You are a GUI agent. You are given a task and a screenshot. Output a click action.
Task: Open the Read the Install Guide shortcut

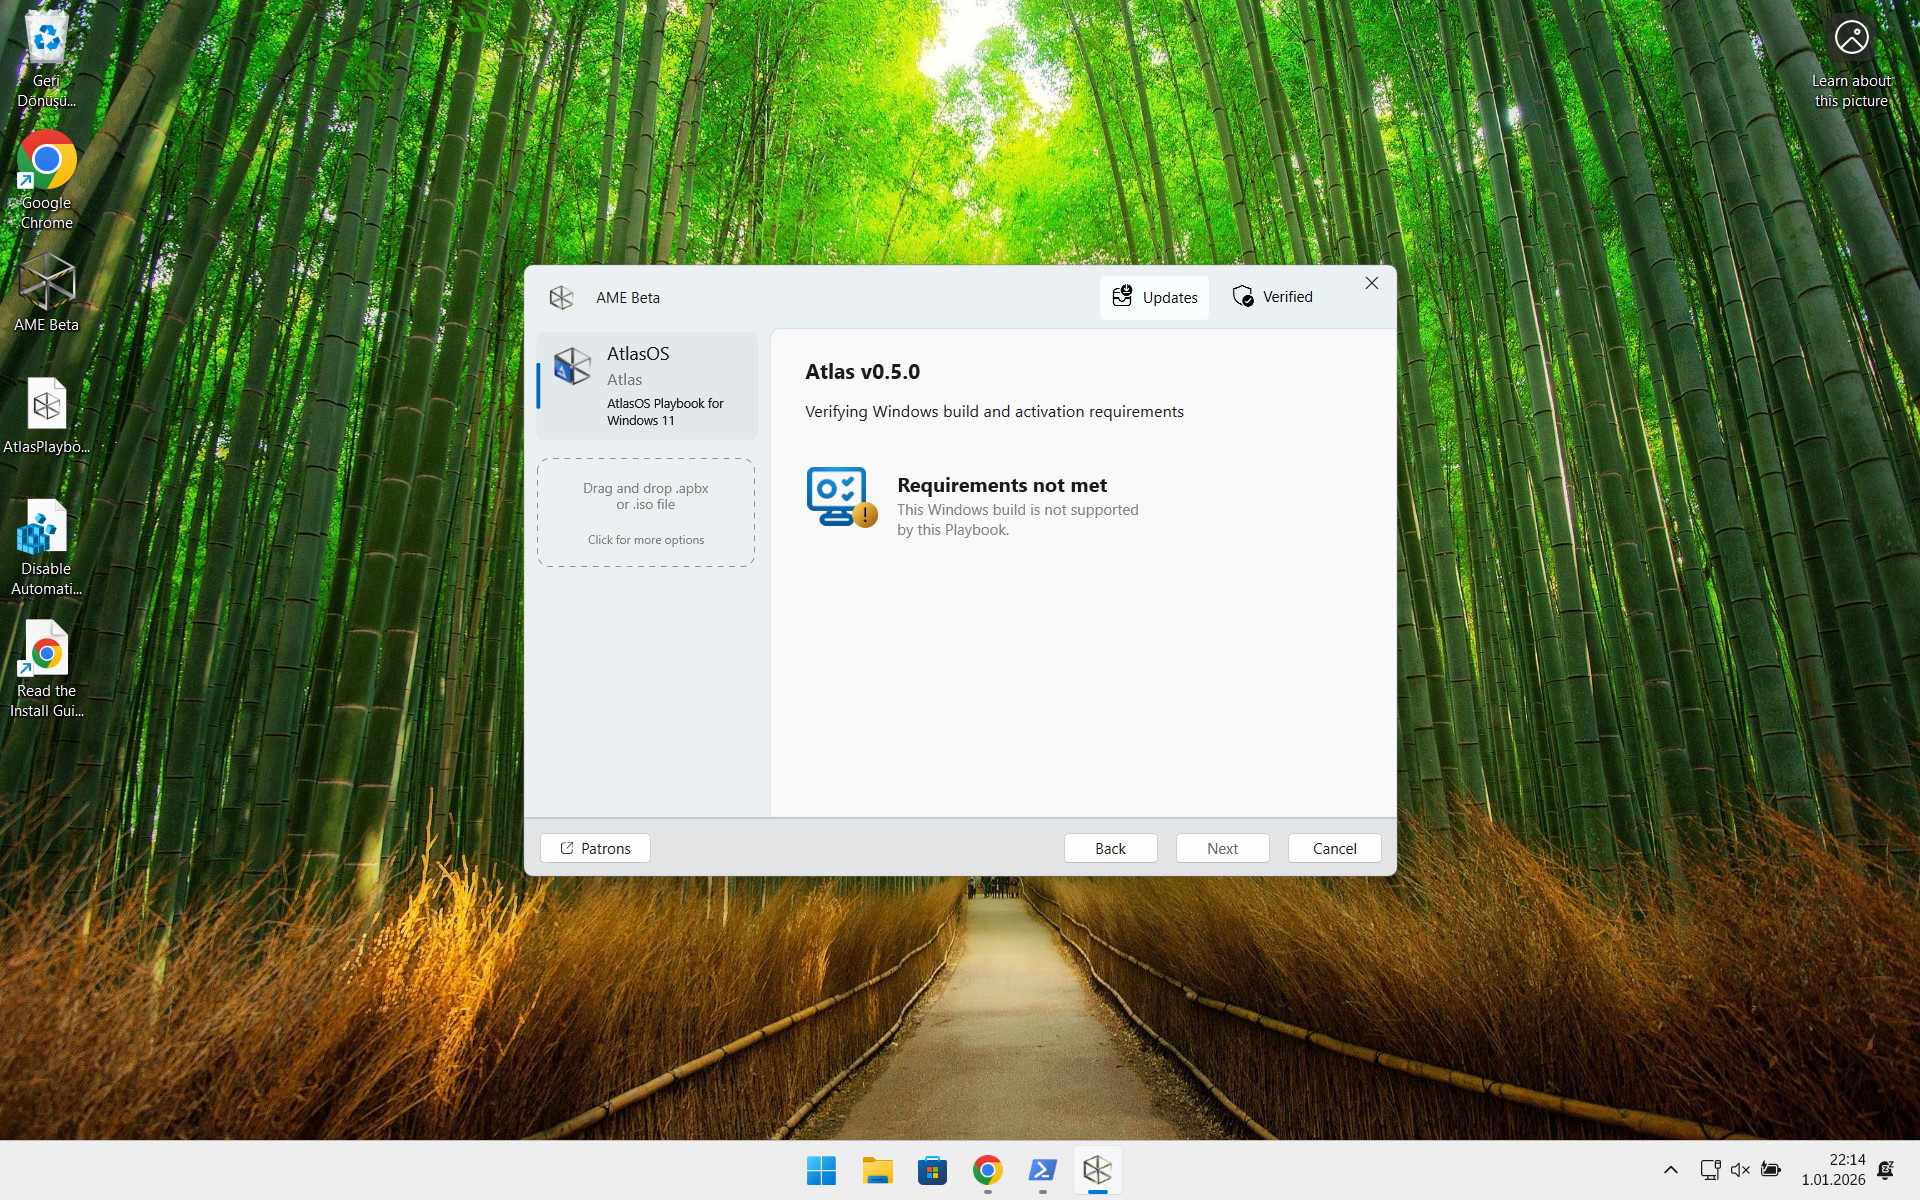[46, 669]
